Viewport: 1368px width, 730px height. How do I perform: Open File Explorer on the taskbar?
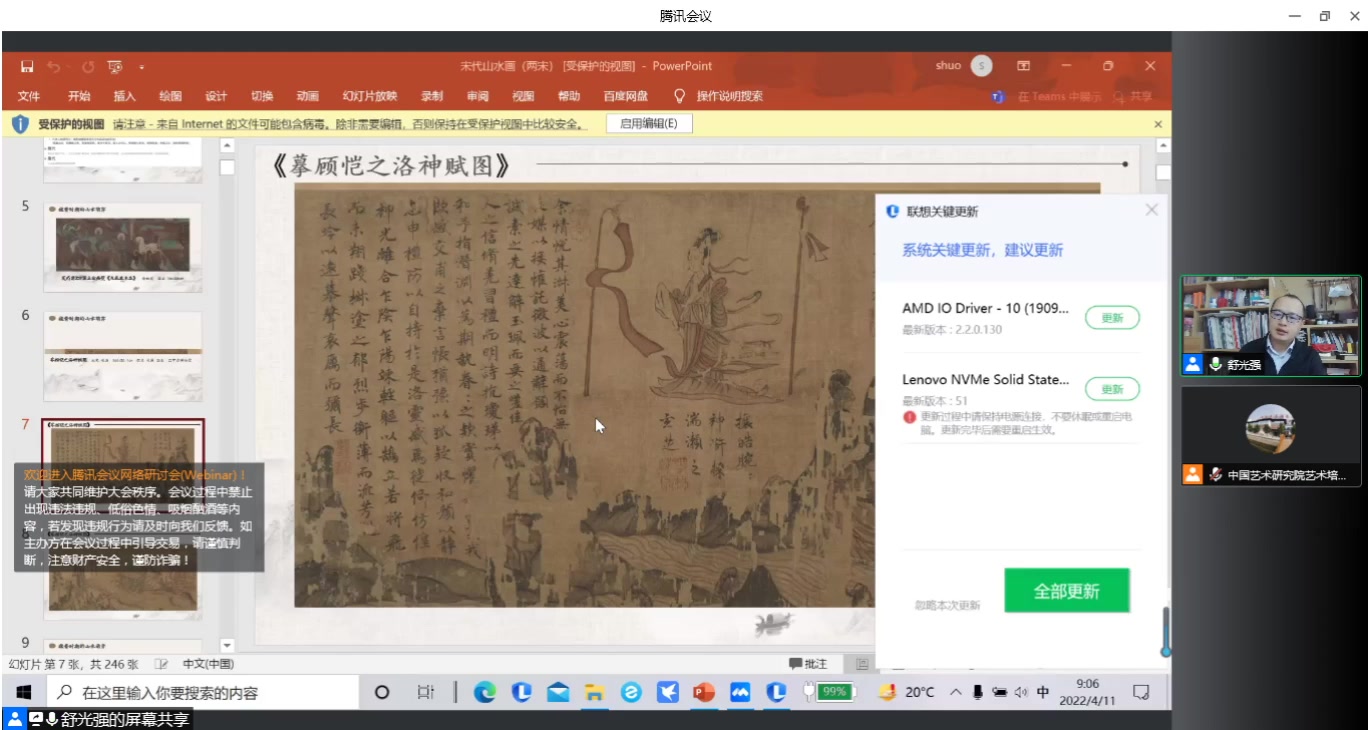point(594,692)
